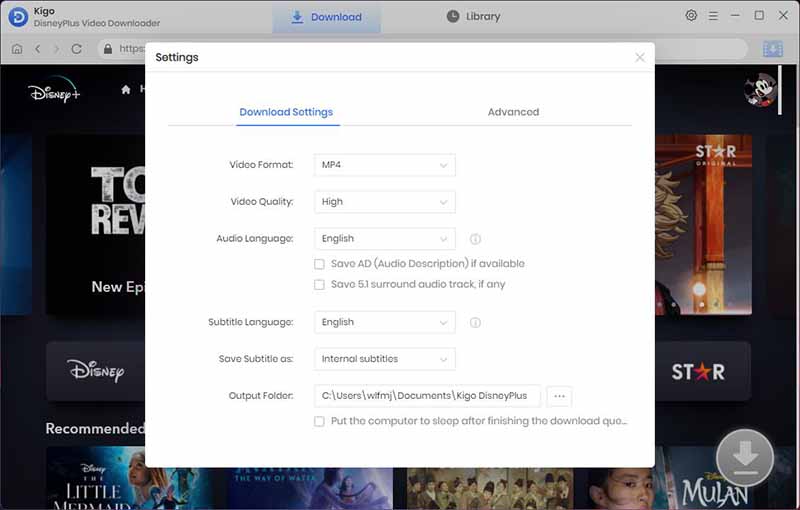Open the Star brand tile
Image resolution: width=800 pixels, height=510 pixels.
[703, 371]
